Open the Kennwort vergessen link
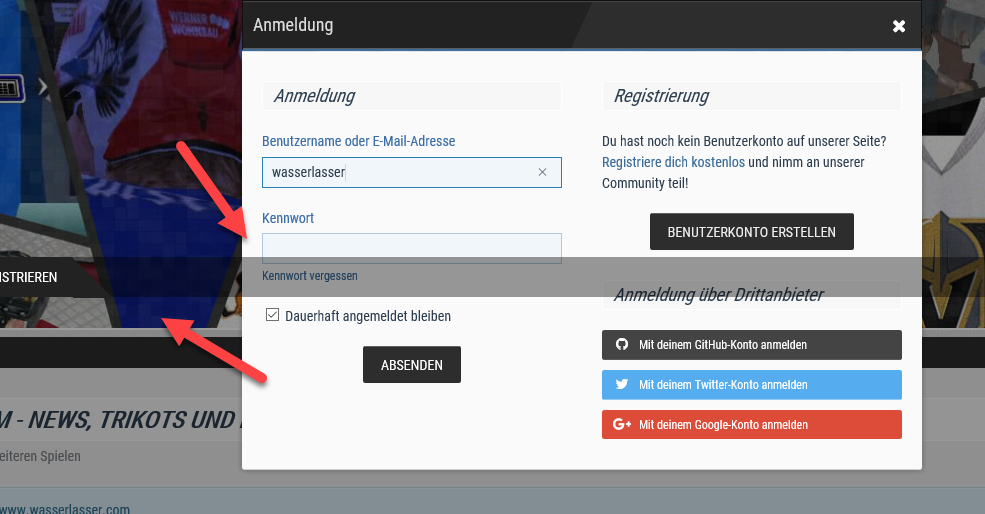 (x=309, y=276)
